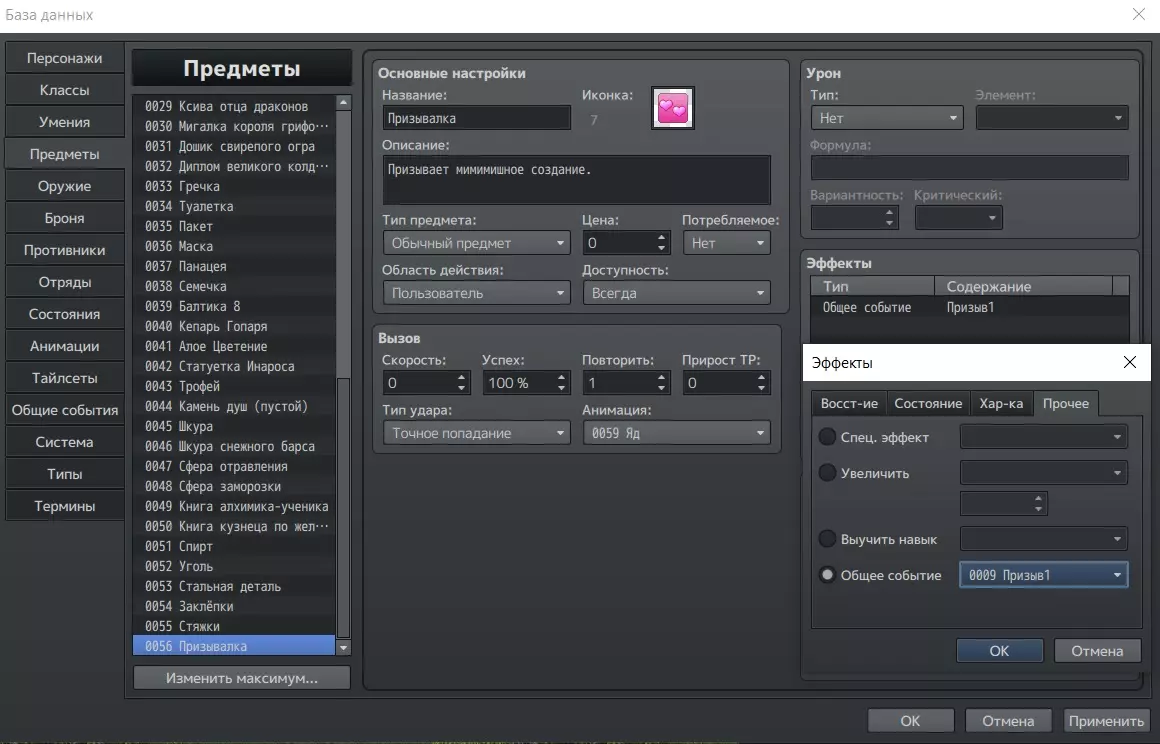
Task: Click the Цена value field
Action: pos(618,243)
